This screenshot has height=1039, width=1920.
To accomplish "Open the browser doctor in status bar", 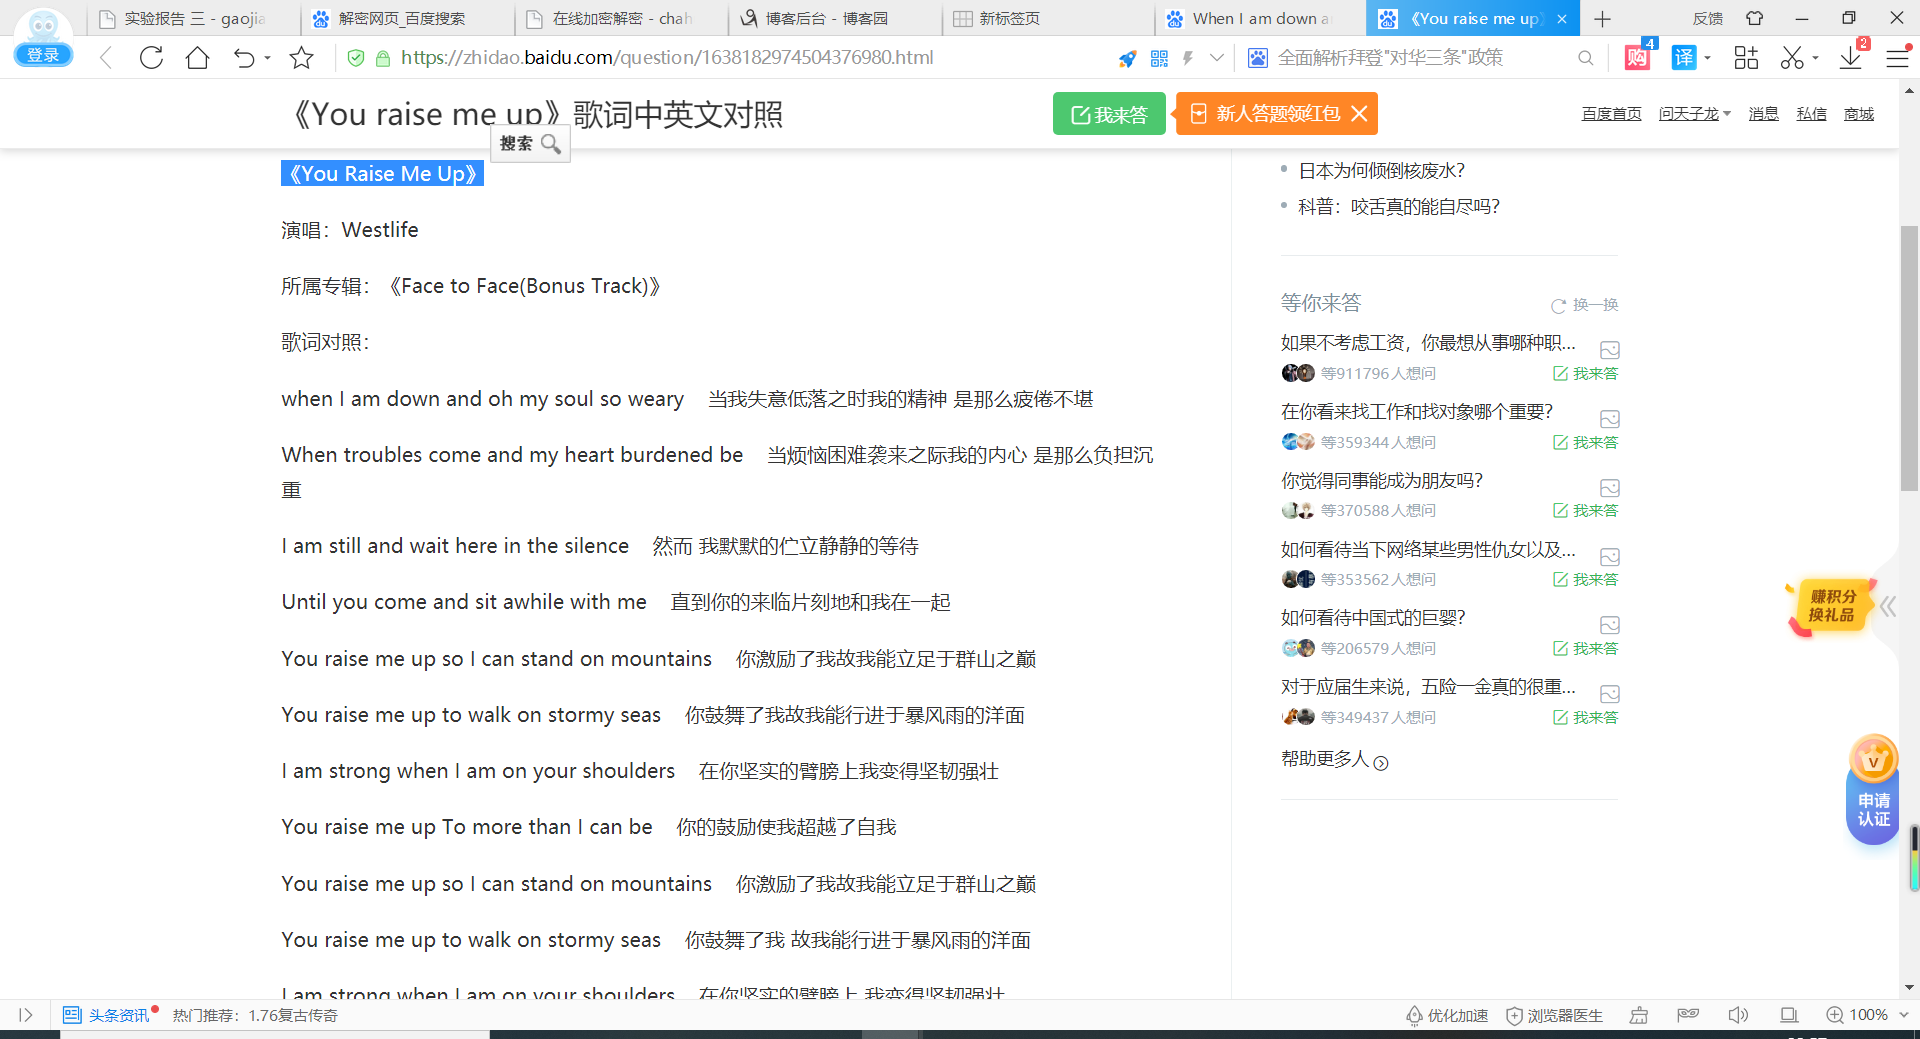I will 1555,1015.
